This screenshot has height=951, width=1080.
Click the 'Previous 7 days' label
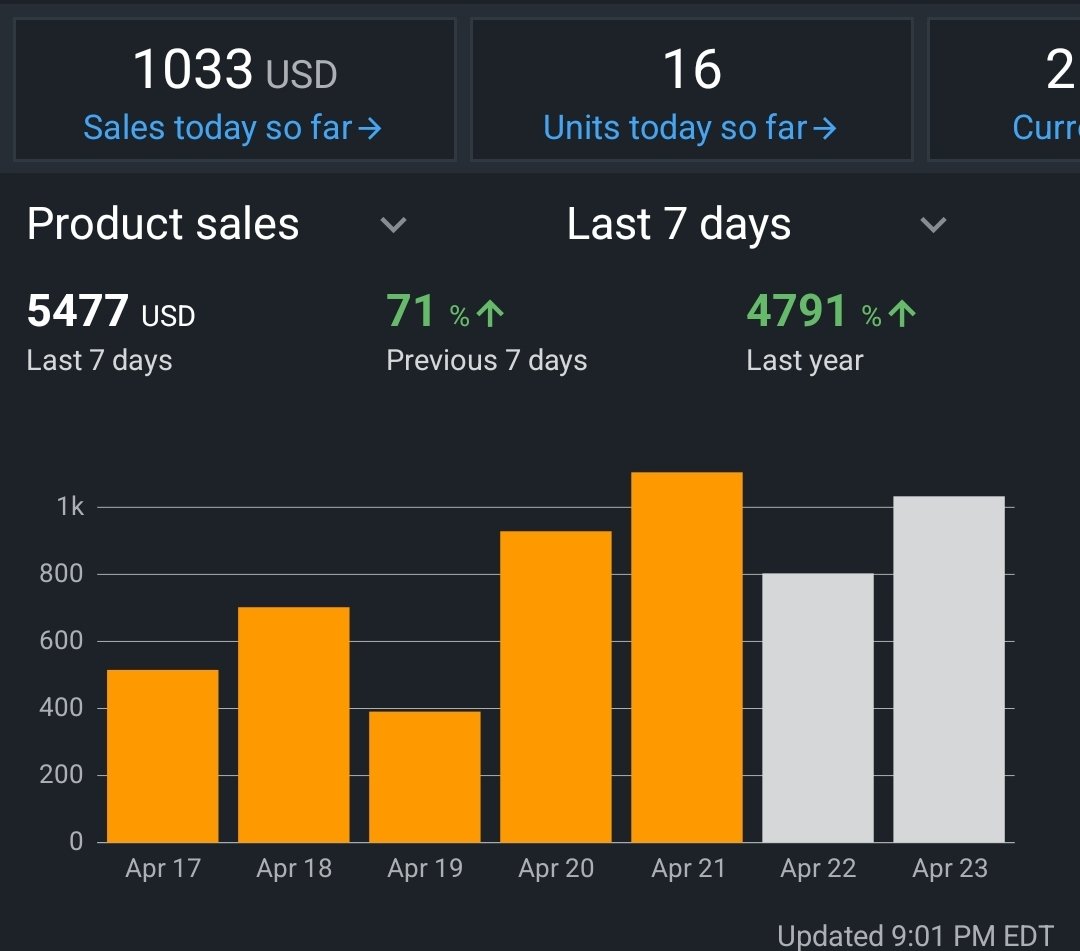pyautogui.click(x=486, y=360)
